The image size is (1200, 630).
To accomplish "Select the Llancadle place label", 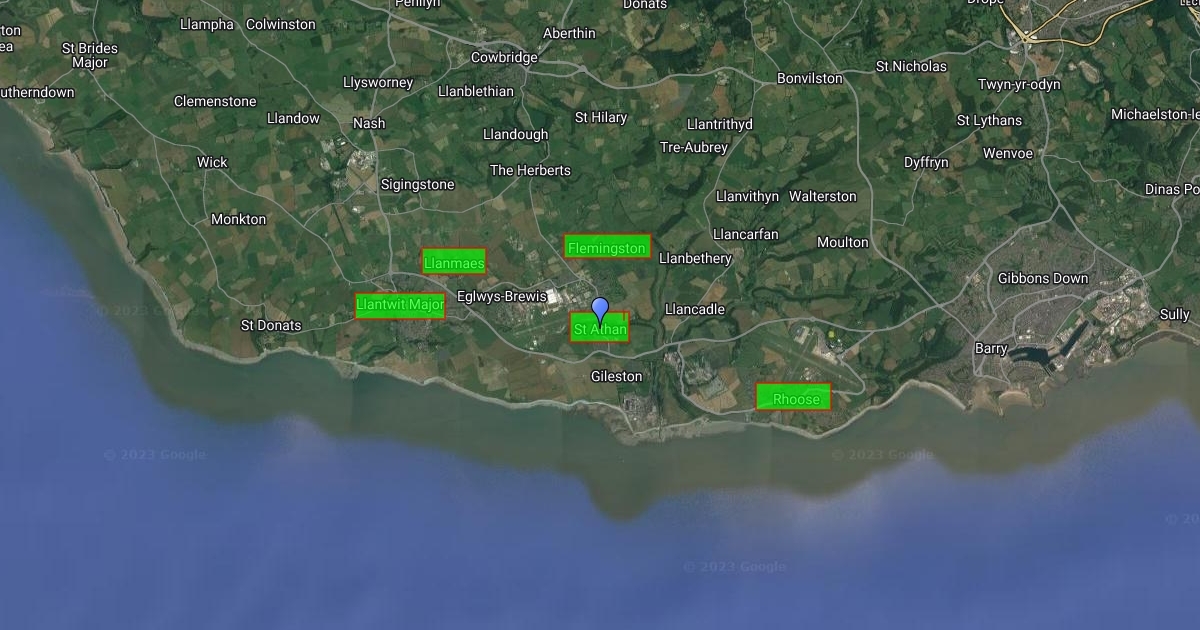I will coord(694,309).
